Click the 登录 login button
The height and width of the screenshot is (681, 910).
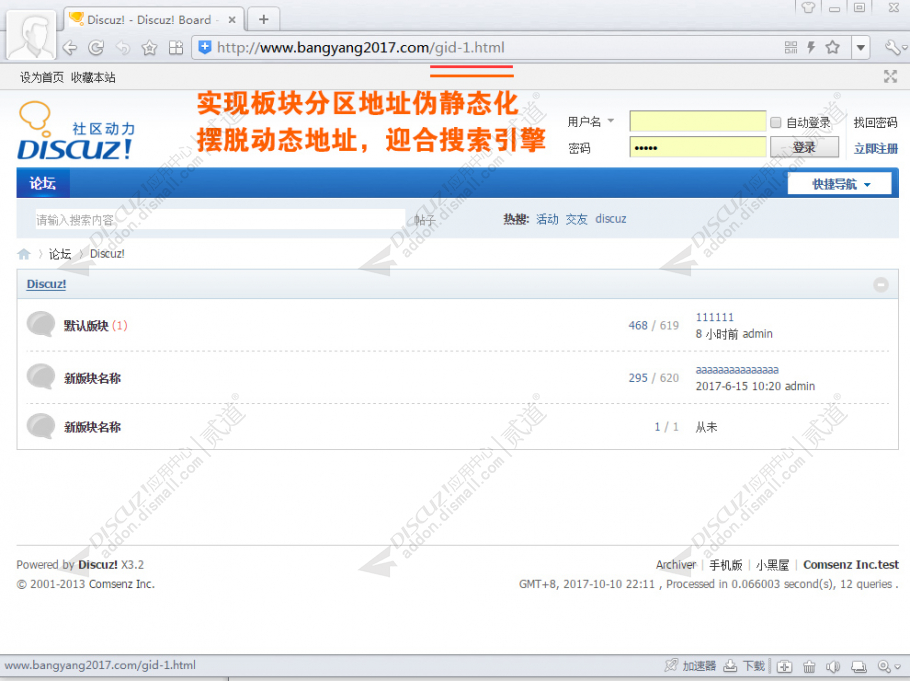[x=804, y=147]
